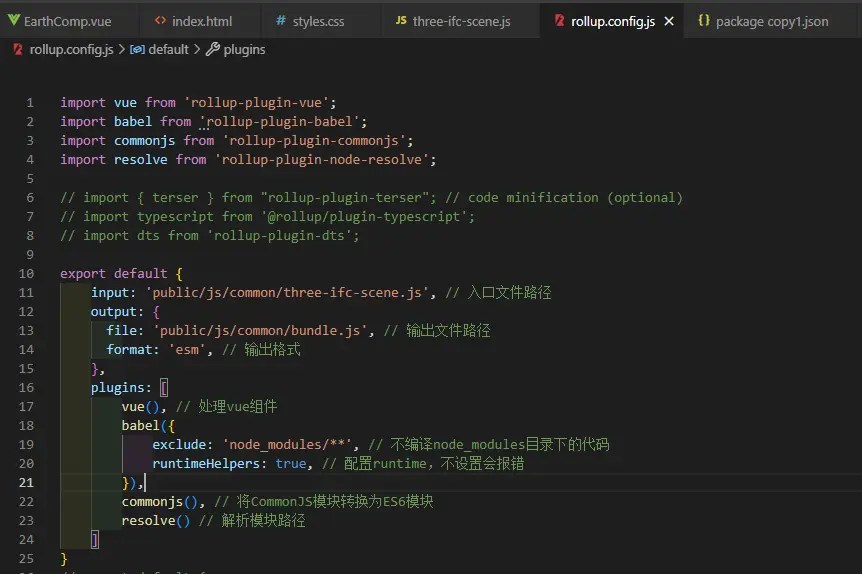Click the '// 输出格式' comment
862x574 pixels.
tap(261, 350)
